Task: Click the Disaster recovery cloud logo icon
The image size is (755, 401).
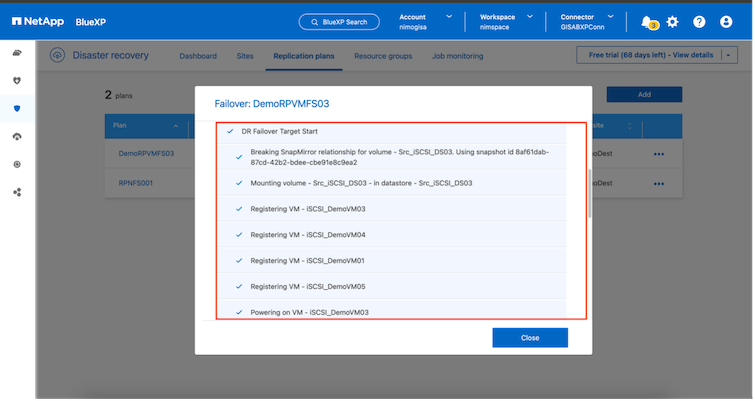Action: tap(57, 56)
